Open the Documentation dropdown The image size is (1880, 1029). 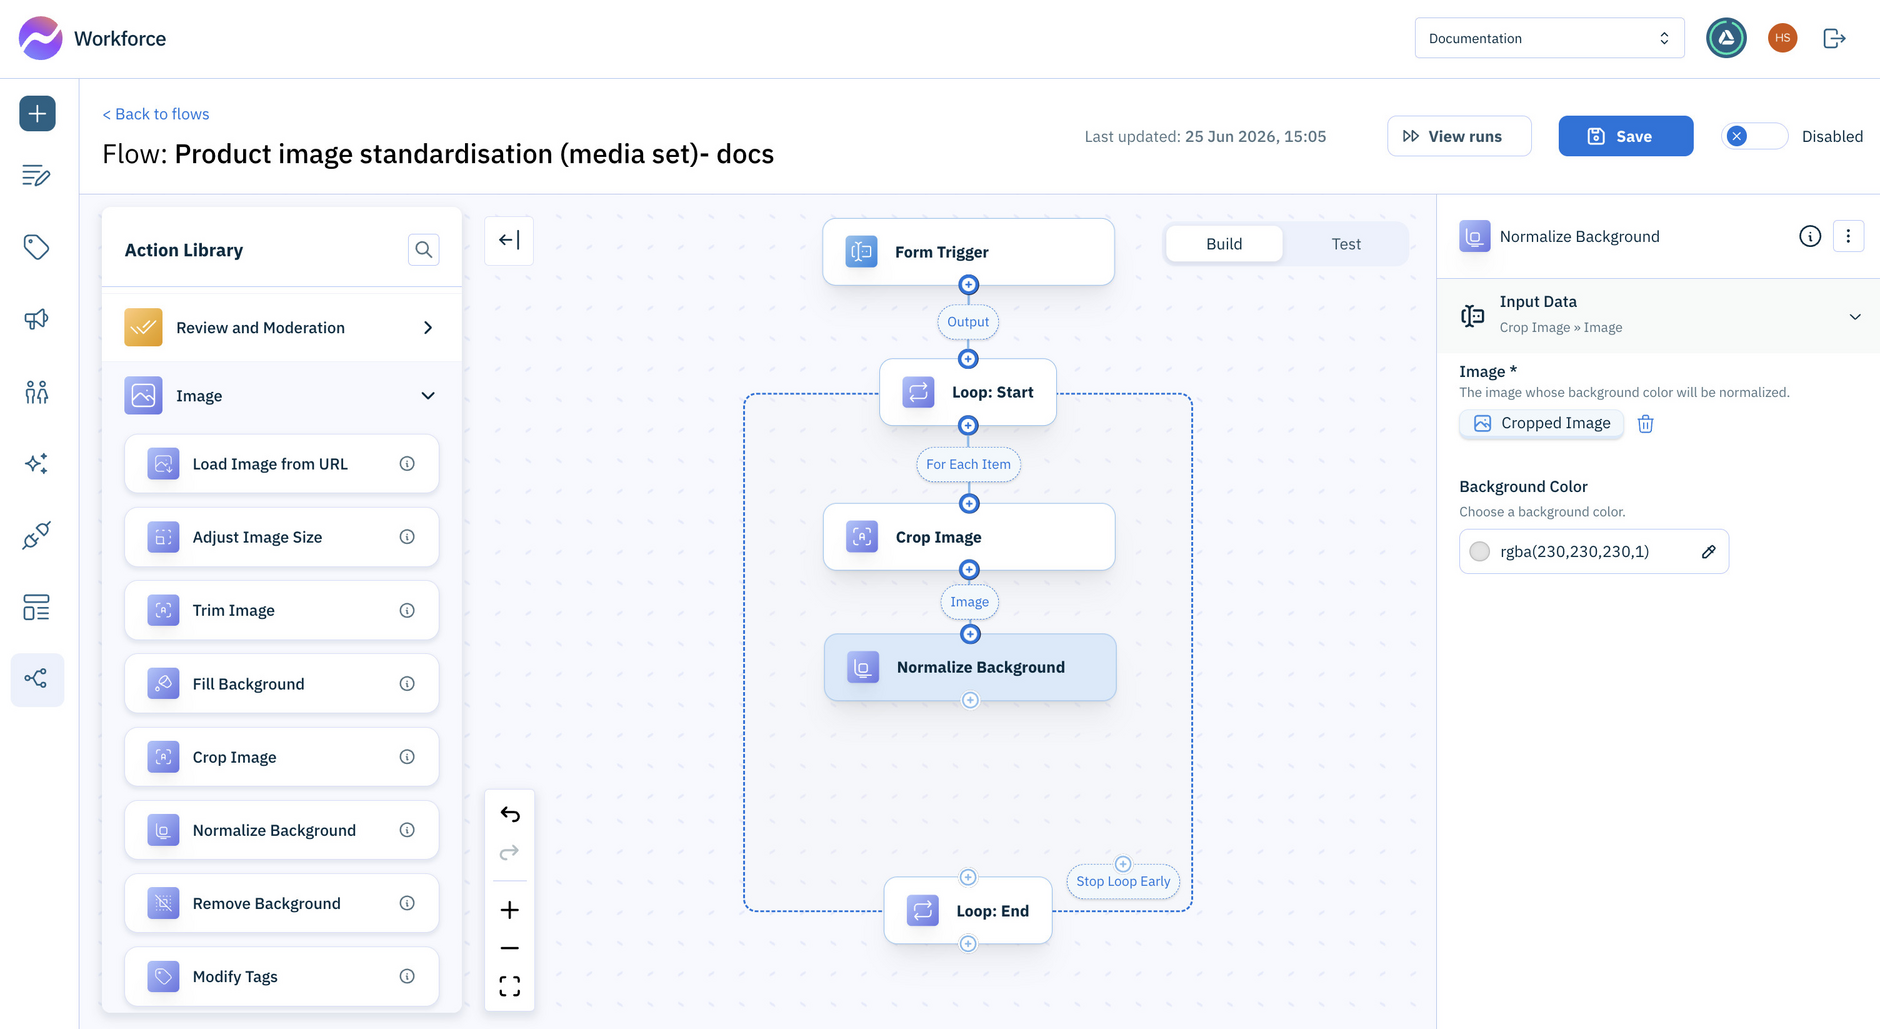1549,38
